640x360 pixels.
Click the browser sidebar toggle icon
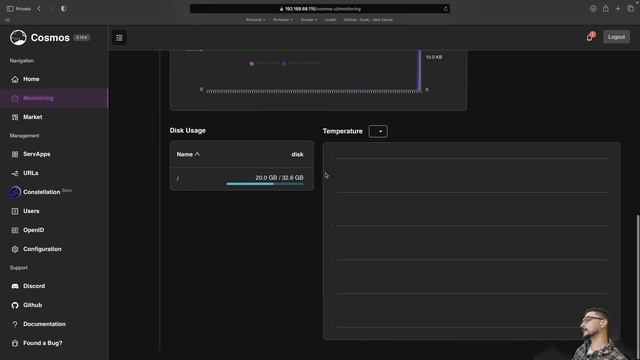pos(10,9)
